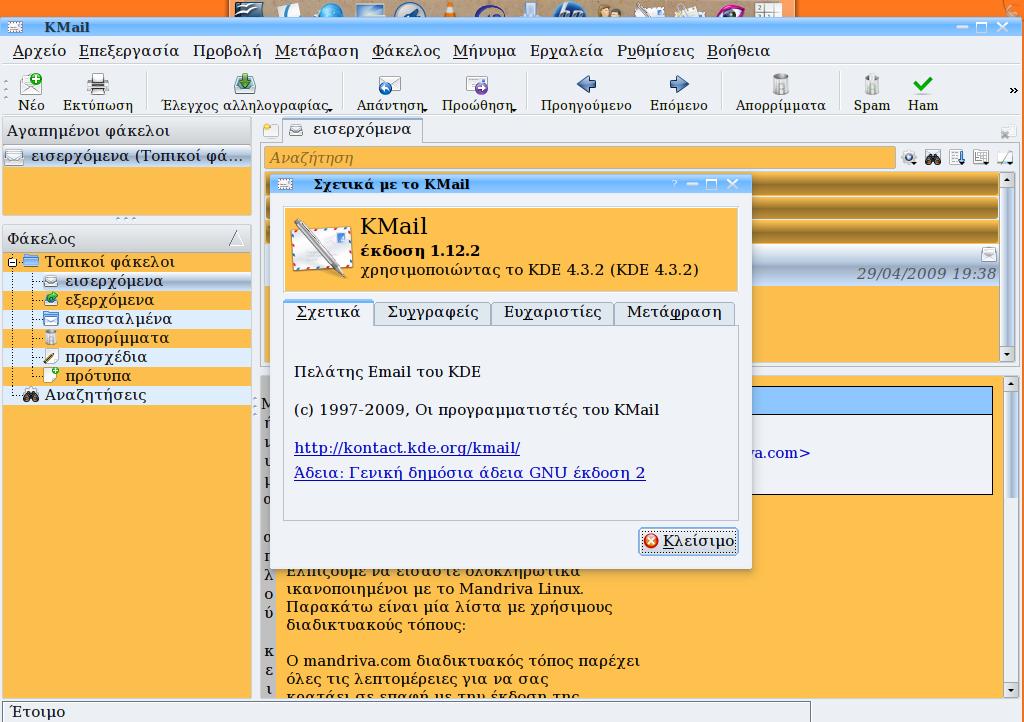Click message list scrollbar up arrow
Viewport: 1024px width, 722px height.
pyautogui.click(x=1006, y=179)
